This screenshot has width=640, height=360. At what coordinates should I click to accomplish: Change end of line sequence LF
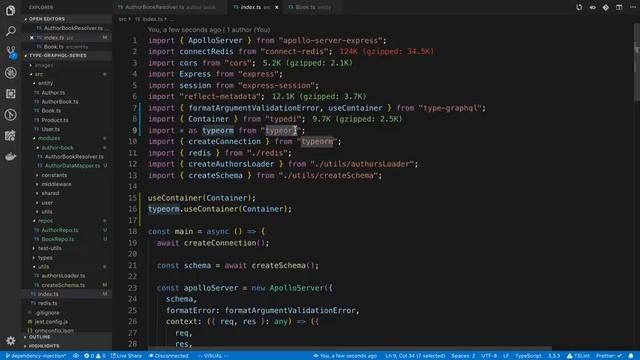click(x=506, y=356)
